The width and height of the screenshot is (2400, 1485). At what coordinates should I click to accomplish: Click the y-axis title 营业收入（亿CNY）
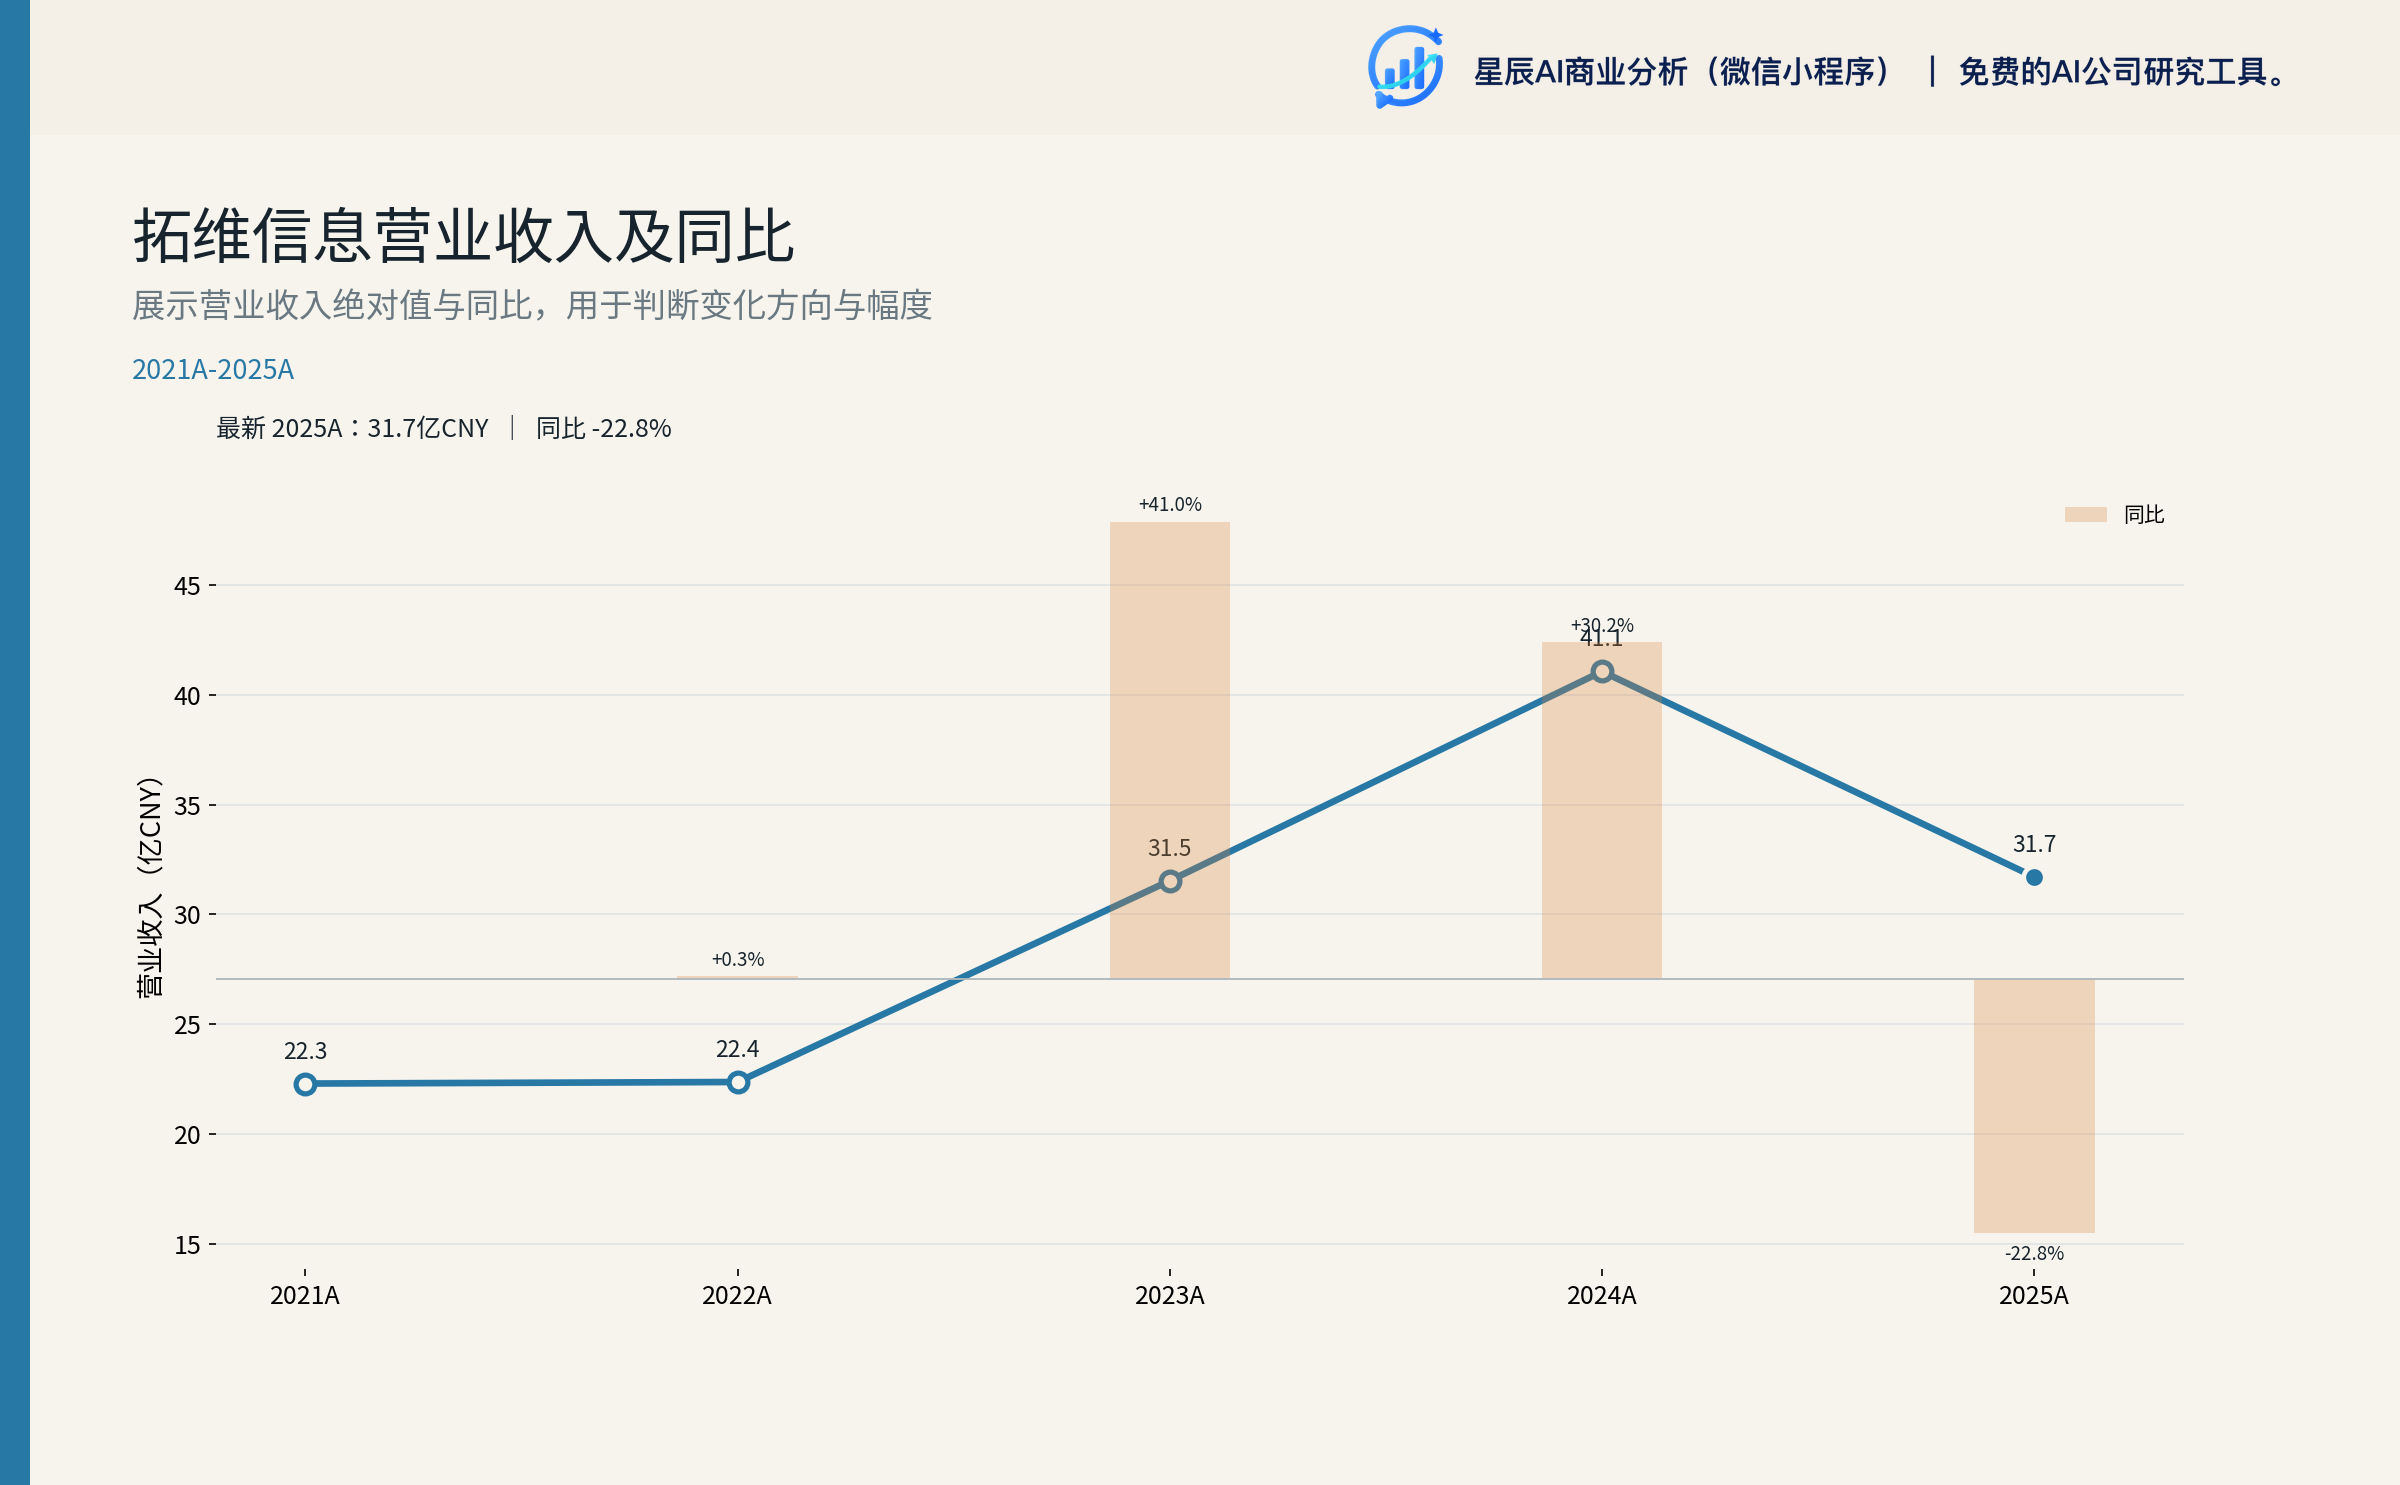point(149,886)
